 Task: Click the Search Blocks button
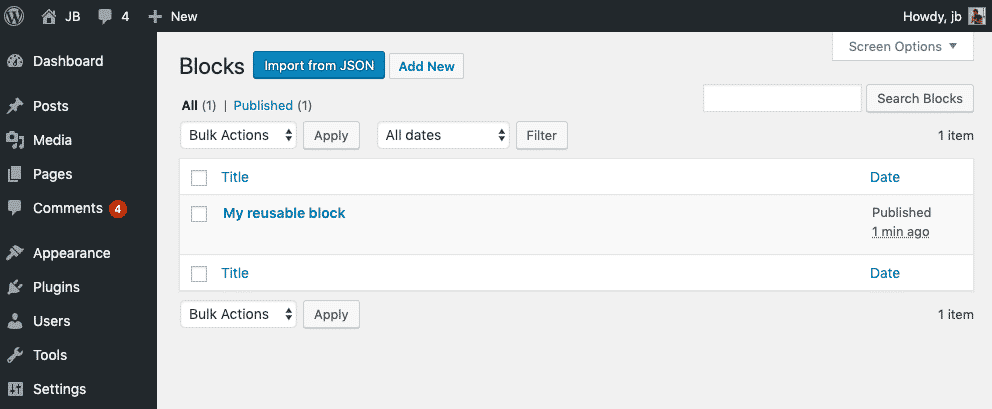tap(920, 99)
